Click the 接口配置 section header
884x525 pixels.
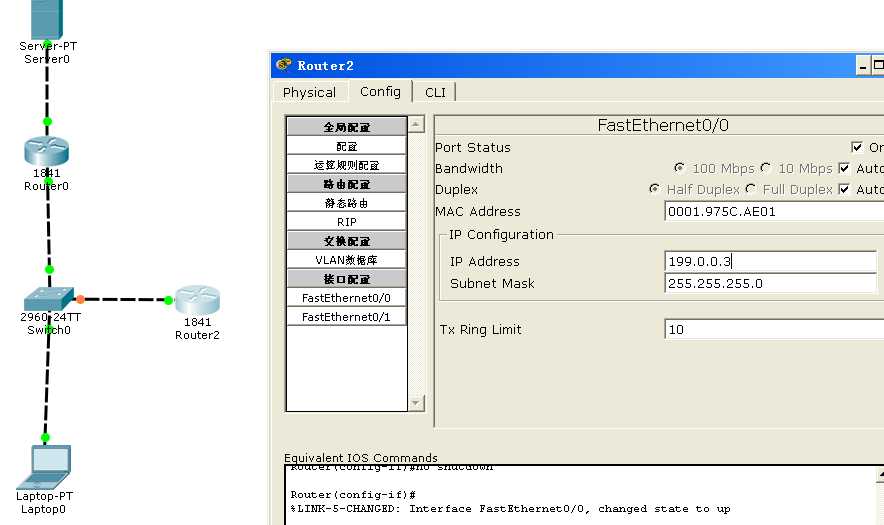pyautogui.click(x=346, y=279)
